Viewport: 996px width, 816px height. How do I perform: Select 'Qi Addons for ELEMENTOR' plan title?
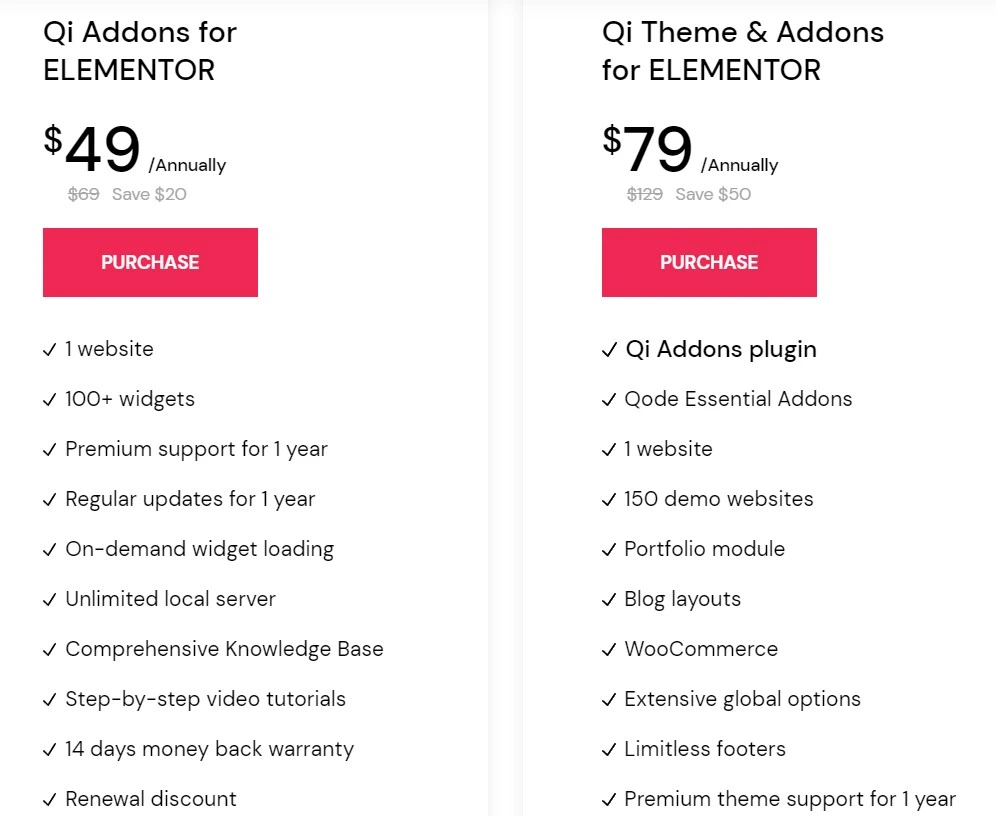pos(140,51)
